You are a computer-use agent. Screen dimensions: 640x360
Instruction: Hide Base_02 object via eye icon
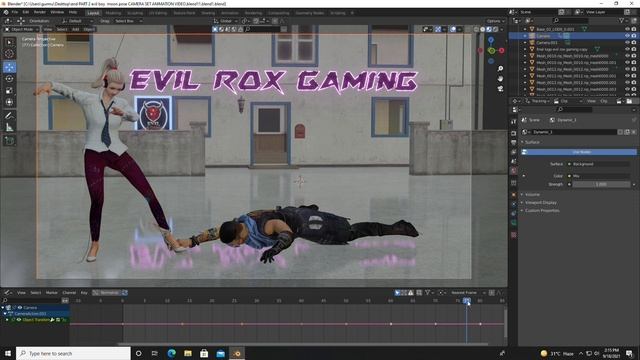[627, 29]
